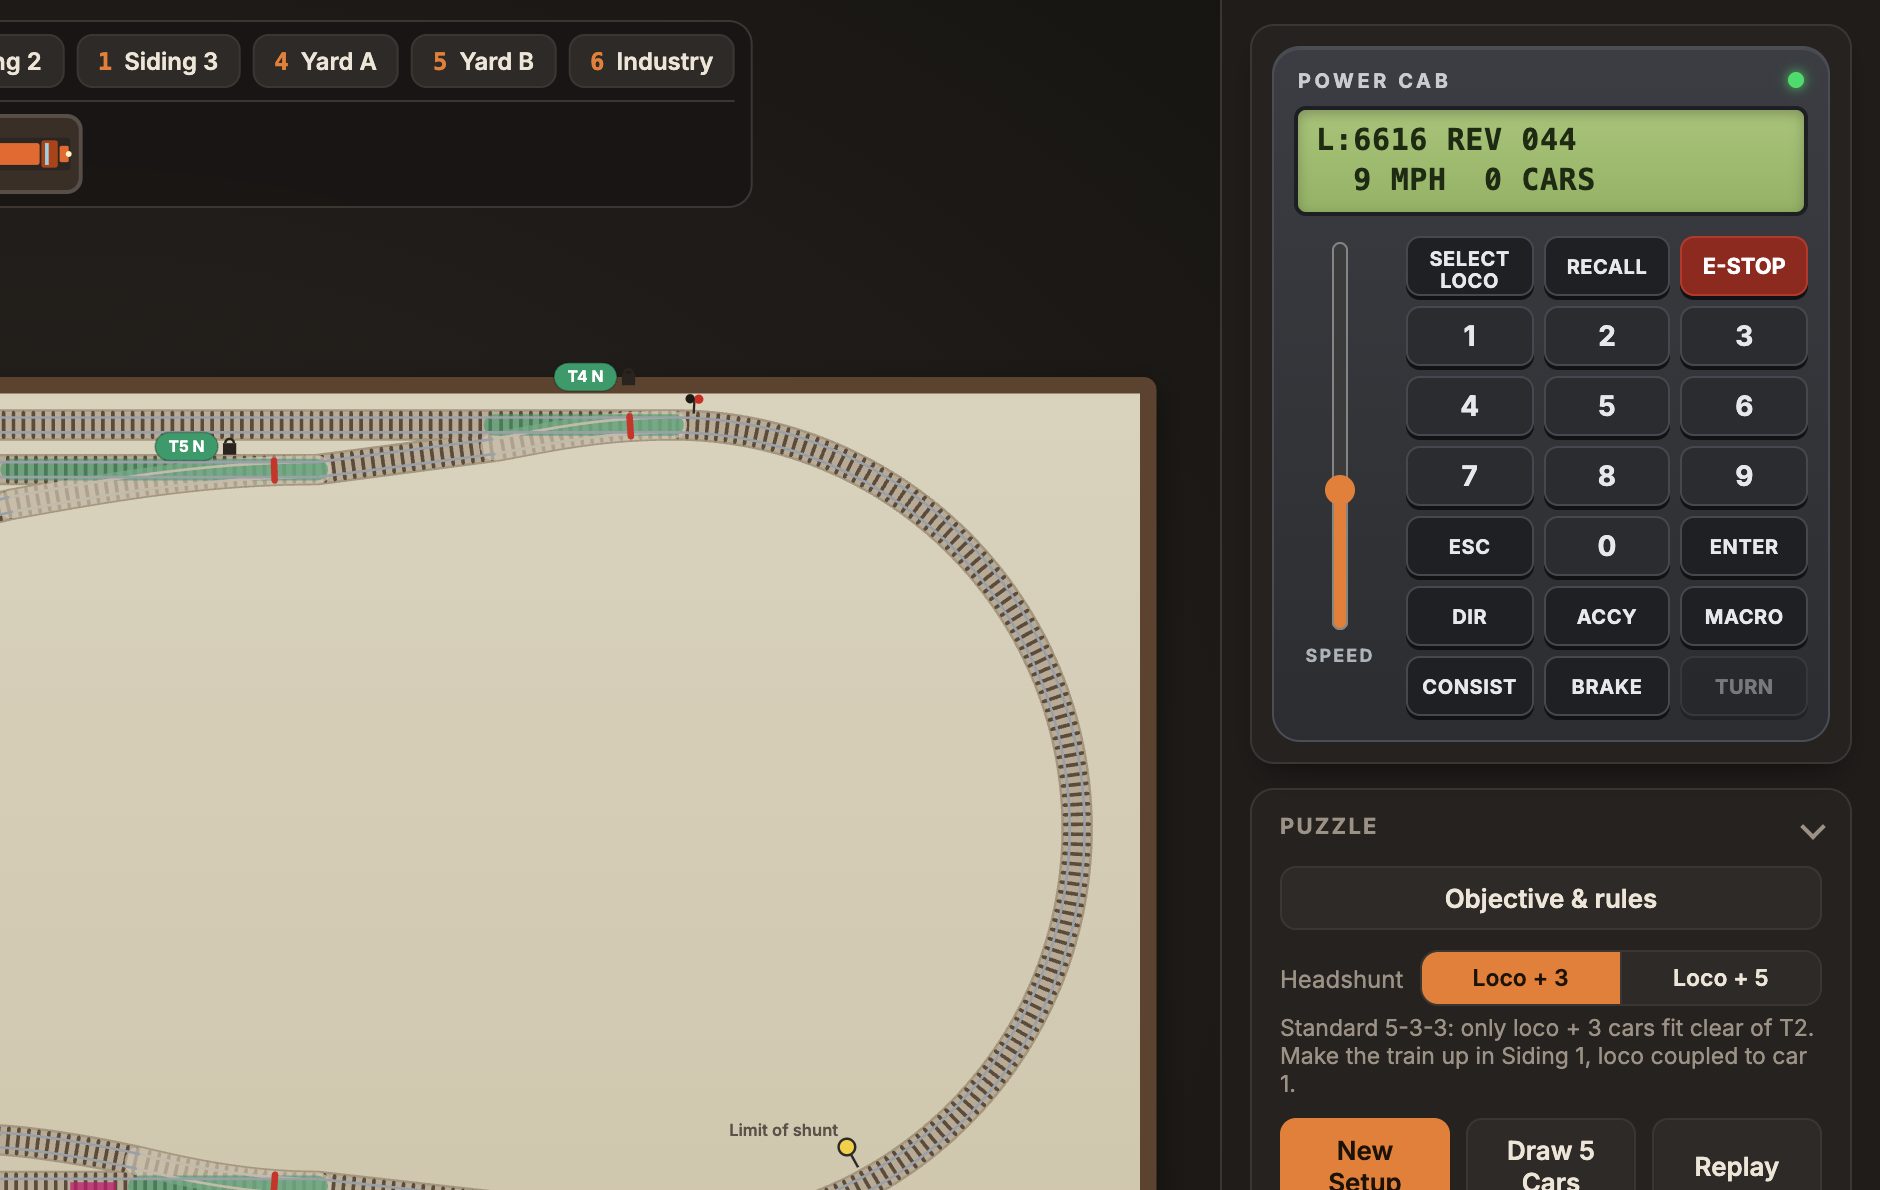Click the lock icon beside T4 N
Image resolution: width=1880 pixels, height=1190 pixels.
tap(629, 377)
